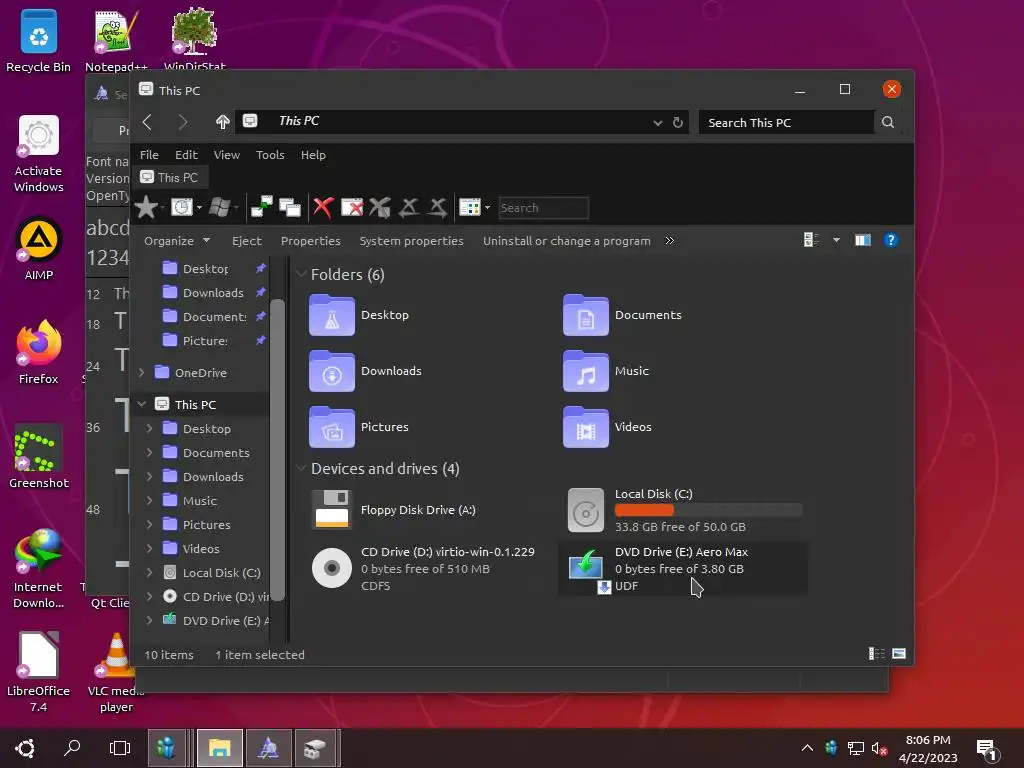The image size is (1024, 768).
Task: Click the close tabs to left arrow icon
Action: (409, 208)
